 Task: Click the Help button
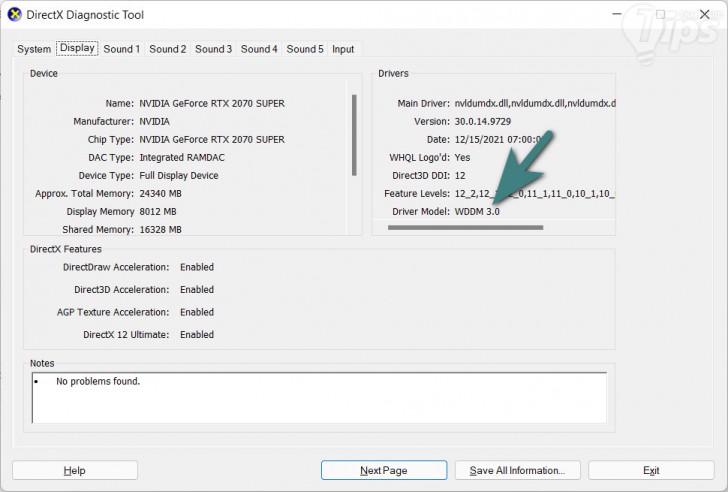point(75,470)
